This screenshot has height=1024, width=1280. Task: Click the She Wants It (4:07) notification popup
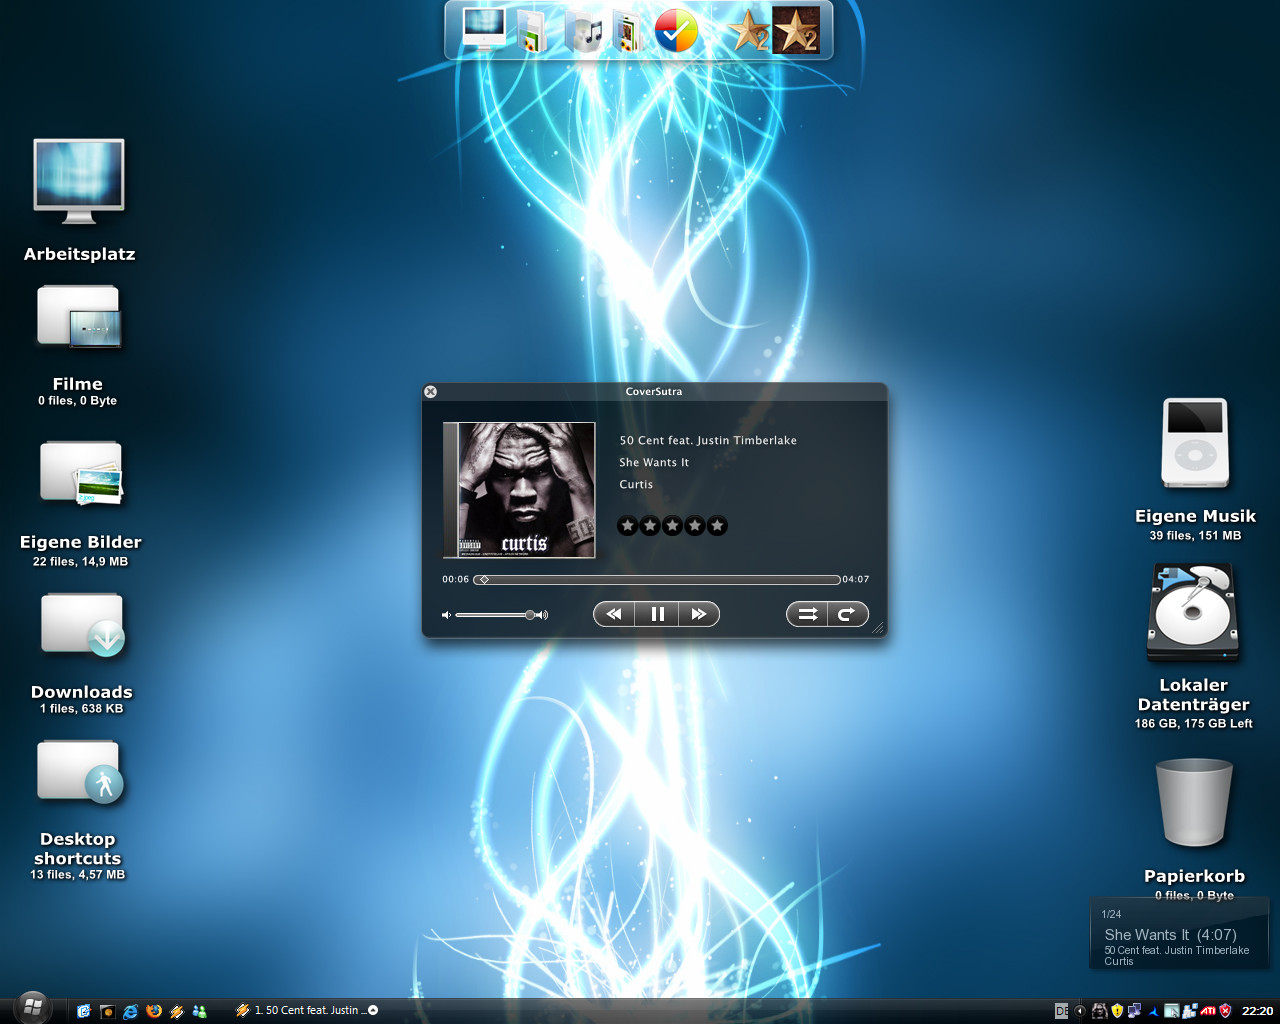click(x=1179, y=934)
